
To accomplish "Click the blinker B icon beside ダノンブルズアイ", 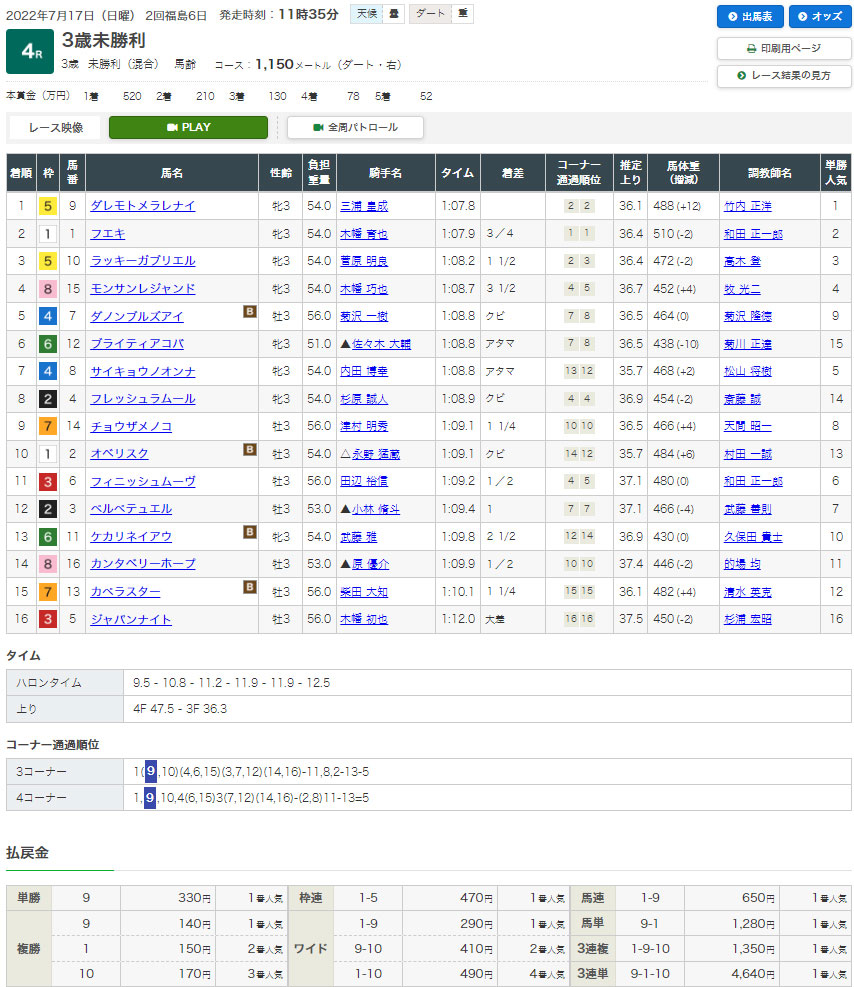I will point(250,311).
